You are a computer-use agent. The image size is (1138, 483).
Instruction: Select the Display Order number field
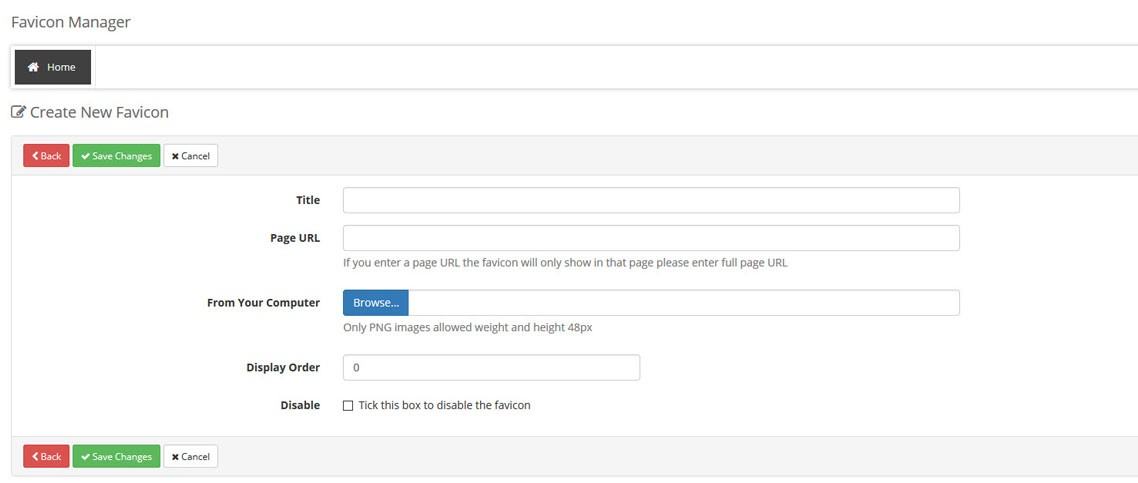click(x=491, y=368)
